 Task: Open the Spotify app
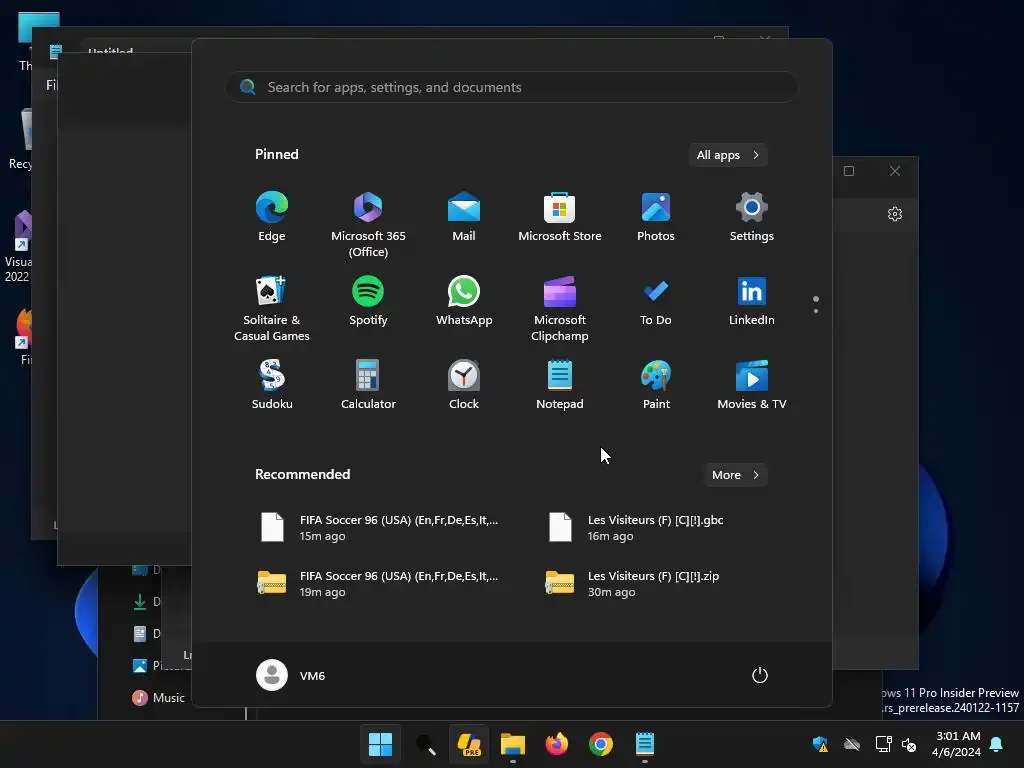pyautogui.click(x=368, y=301)
